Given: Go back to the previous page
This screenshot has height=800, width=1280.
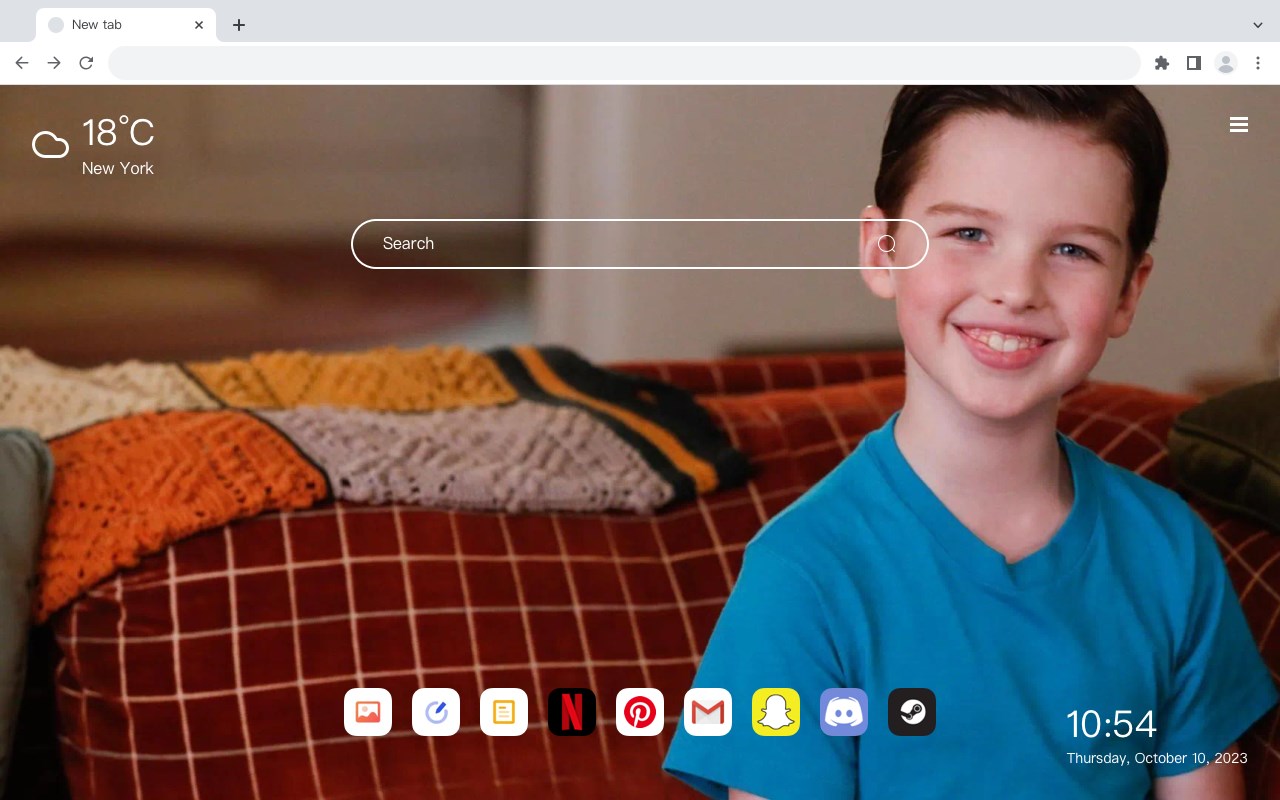Looking at the screenshot, I should coord(22,63).
